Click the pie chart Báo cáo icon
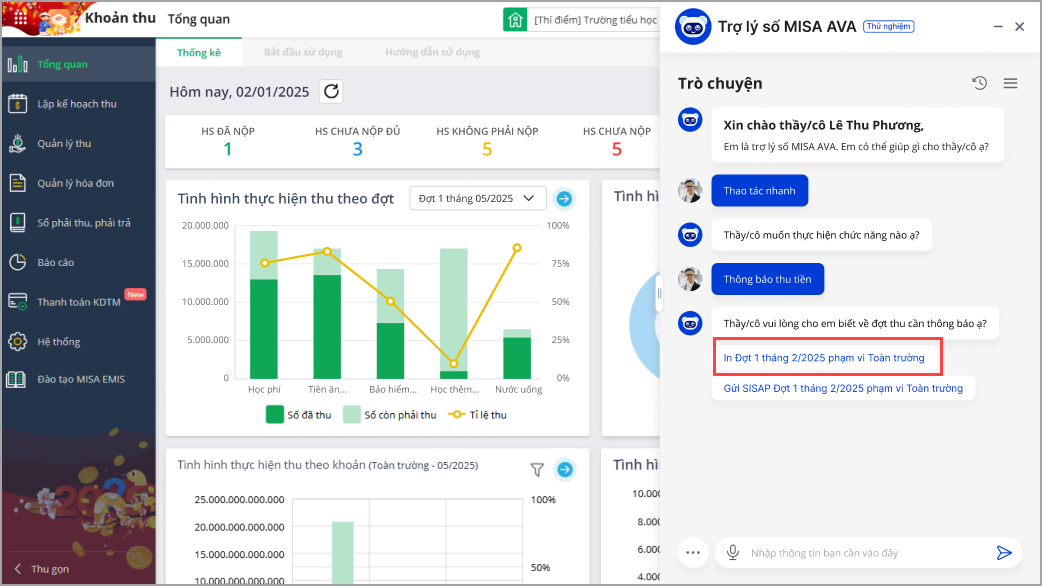 [x=17, y=262]
